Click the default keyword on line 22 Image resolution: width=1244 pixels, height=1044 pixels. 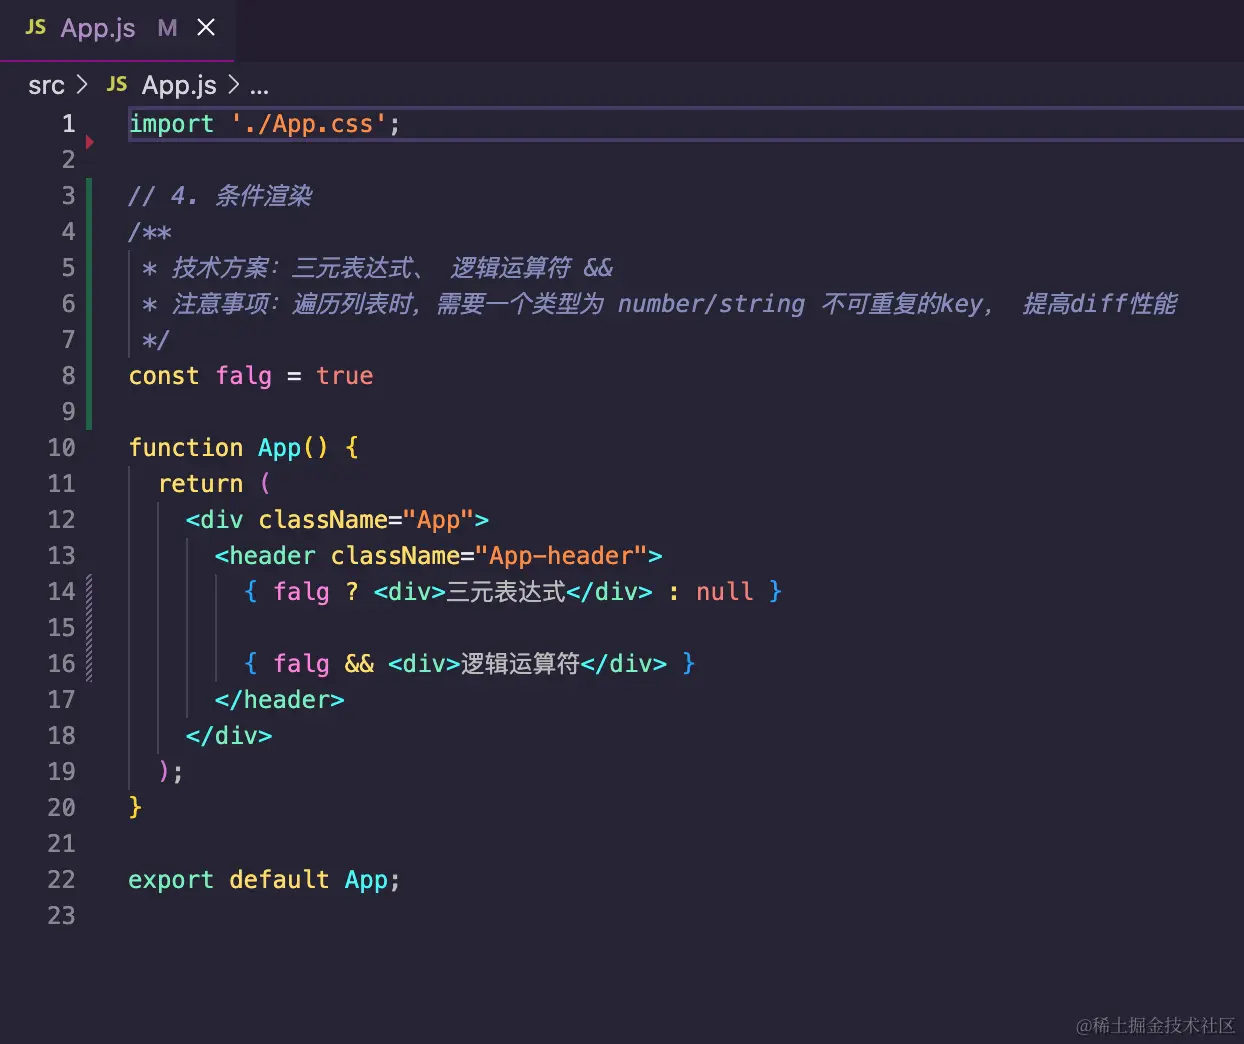[x=279, y=880]
